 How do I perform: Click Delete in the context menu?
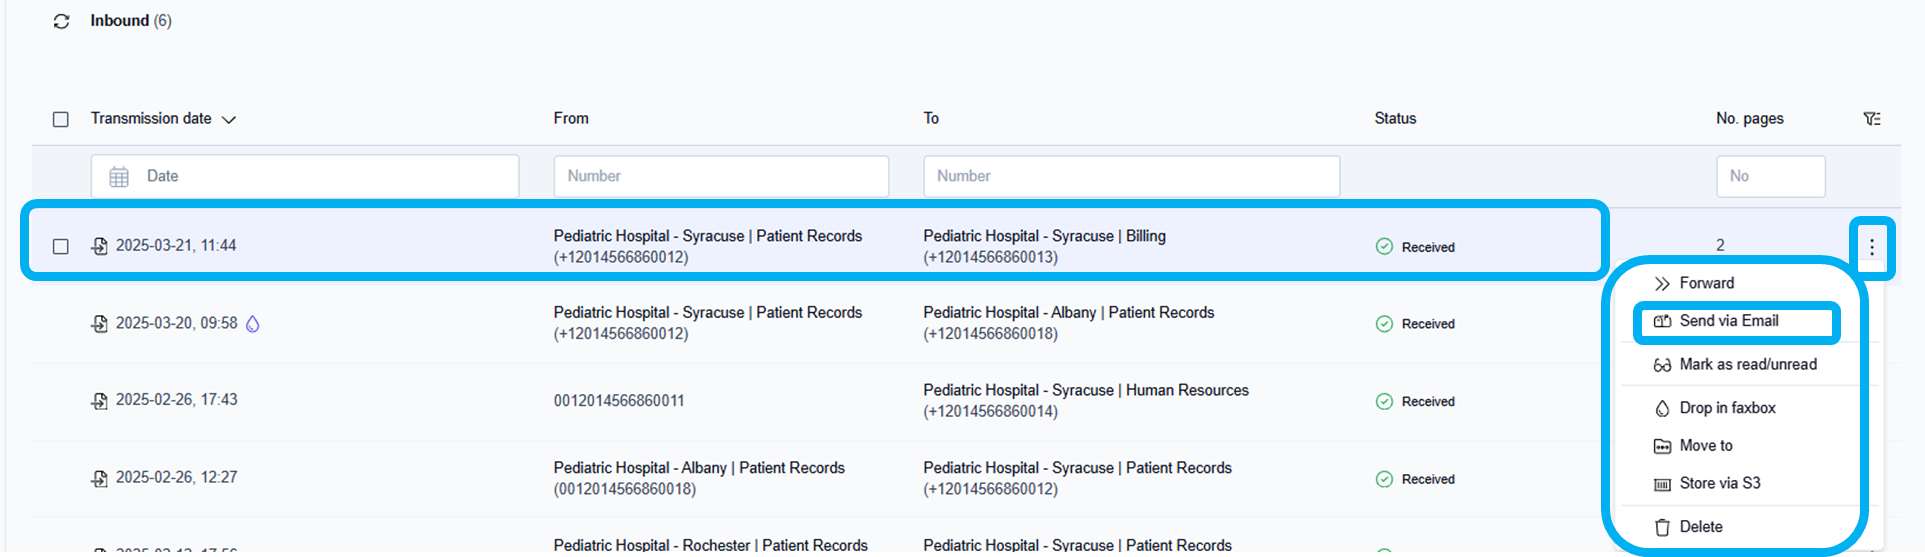tap(1700, 527)
